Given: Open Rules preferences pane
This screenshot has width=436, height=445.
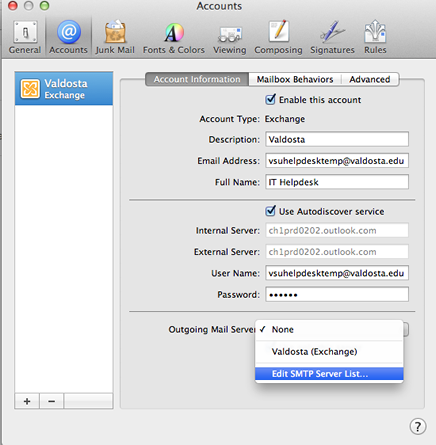Looking at the screenshot, I should pyautogui.click(x=375, y=37).
